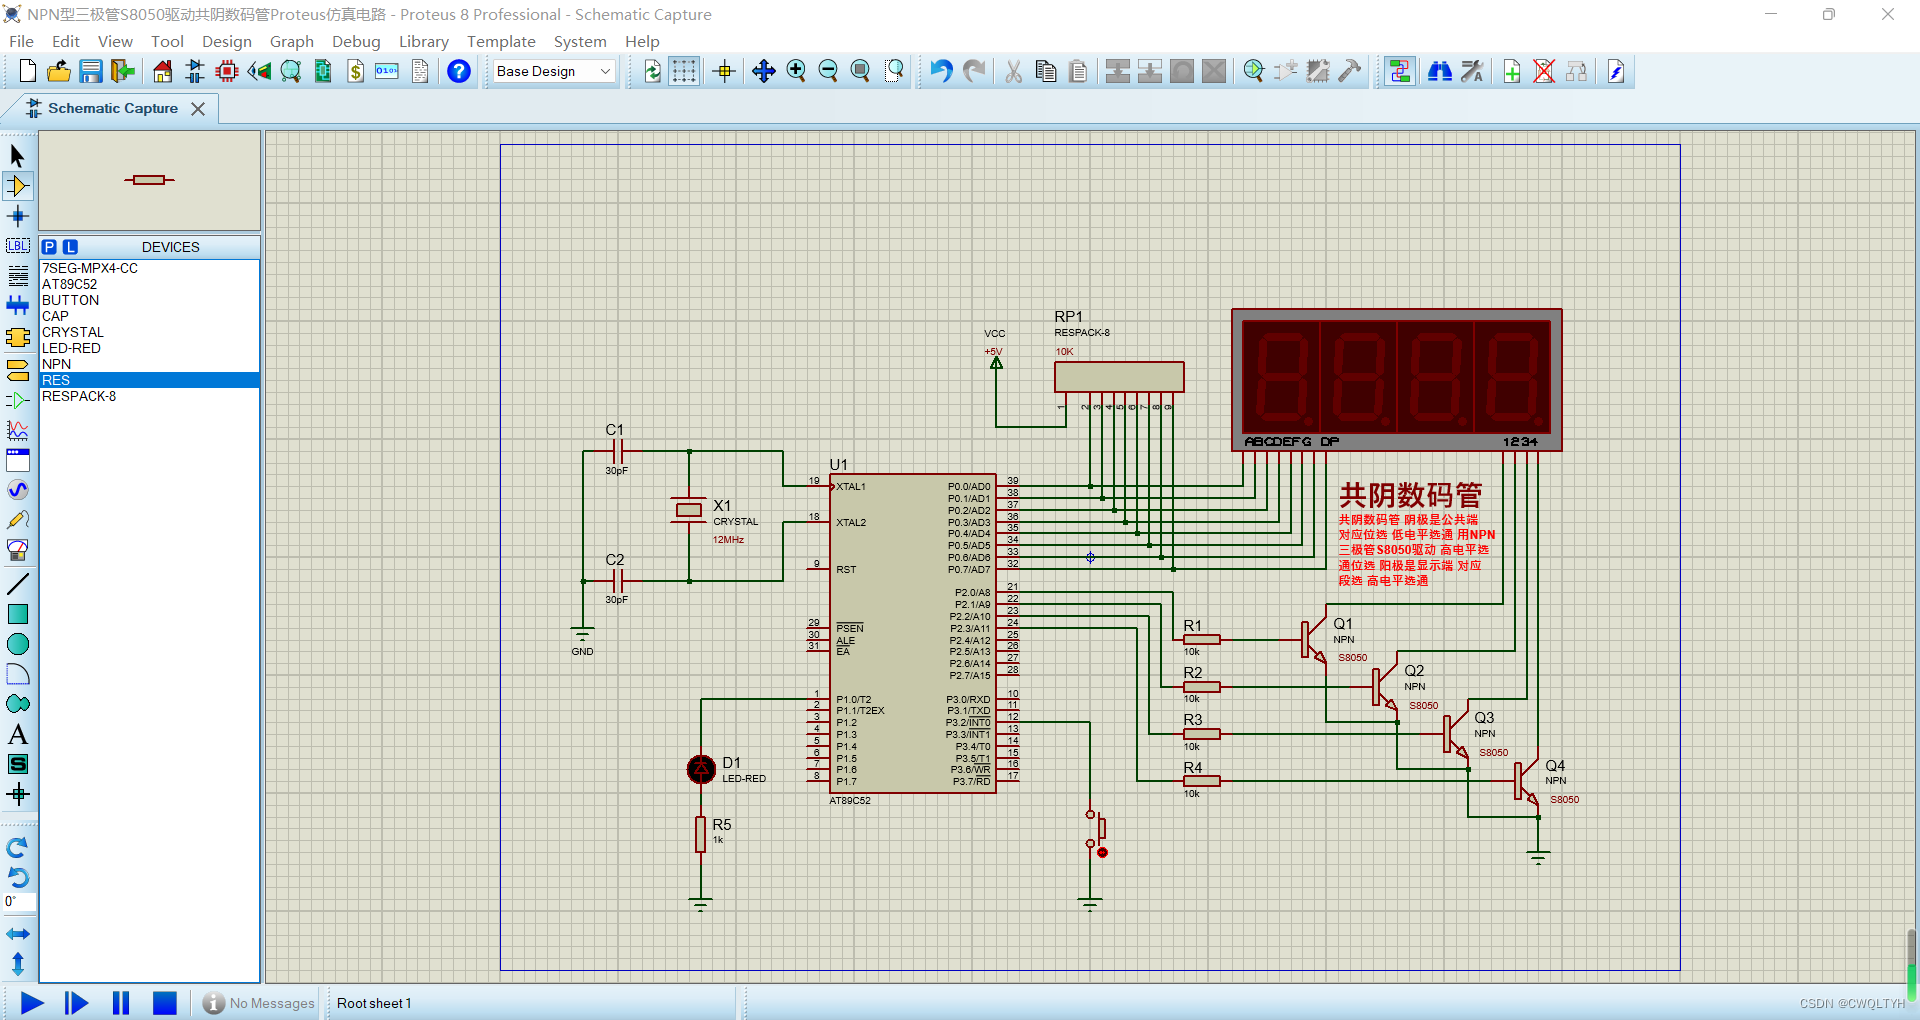Play the simulation
This screenshot has height=1020, width=1920.
[32, 1003]
